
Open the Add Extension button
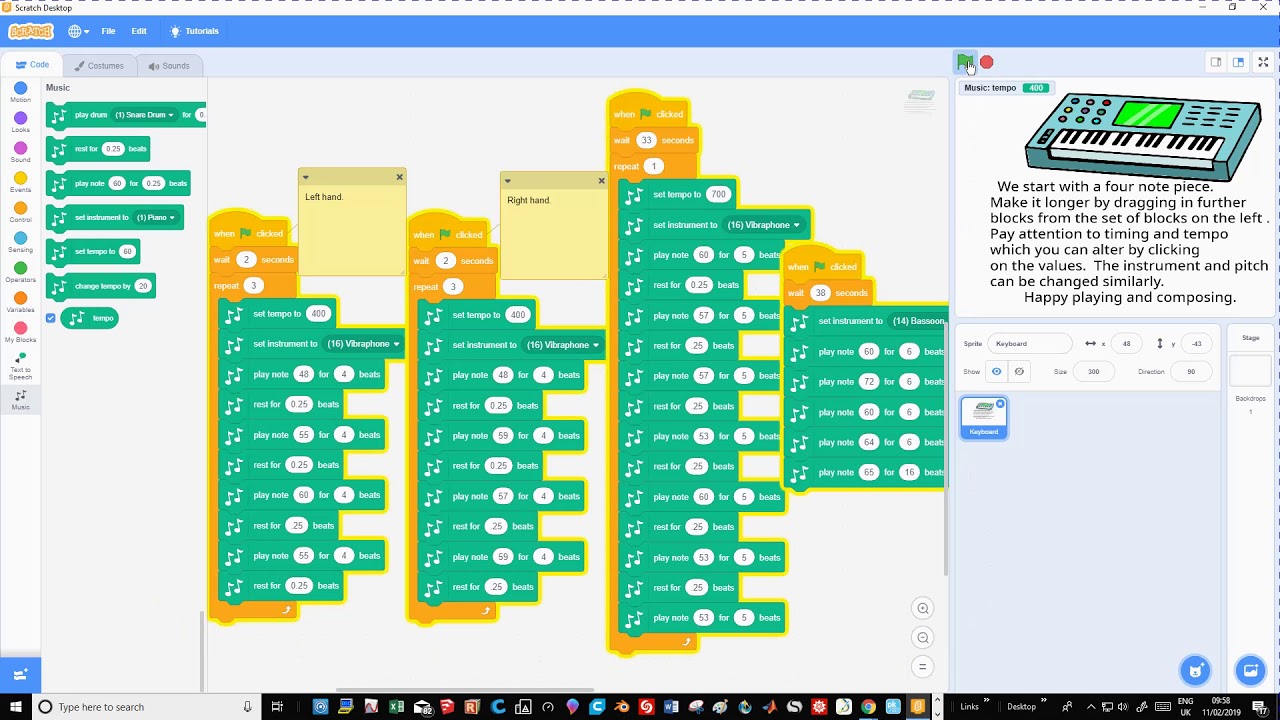tap(20, 674)
